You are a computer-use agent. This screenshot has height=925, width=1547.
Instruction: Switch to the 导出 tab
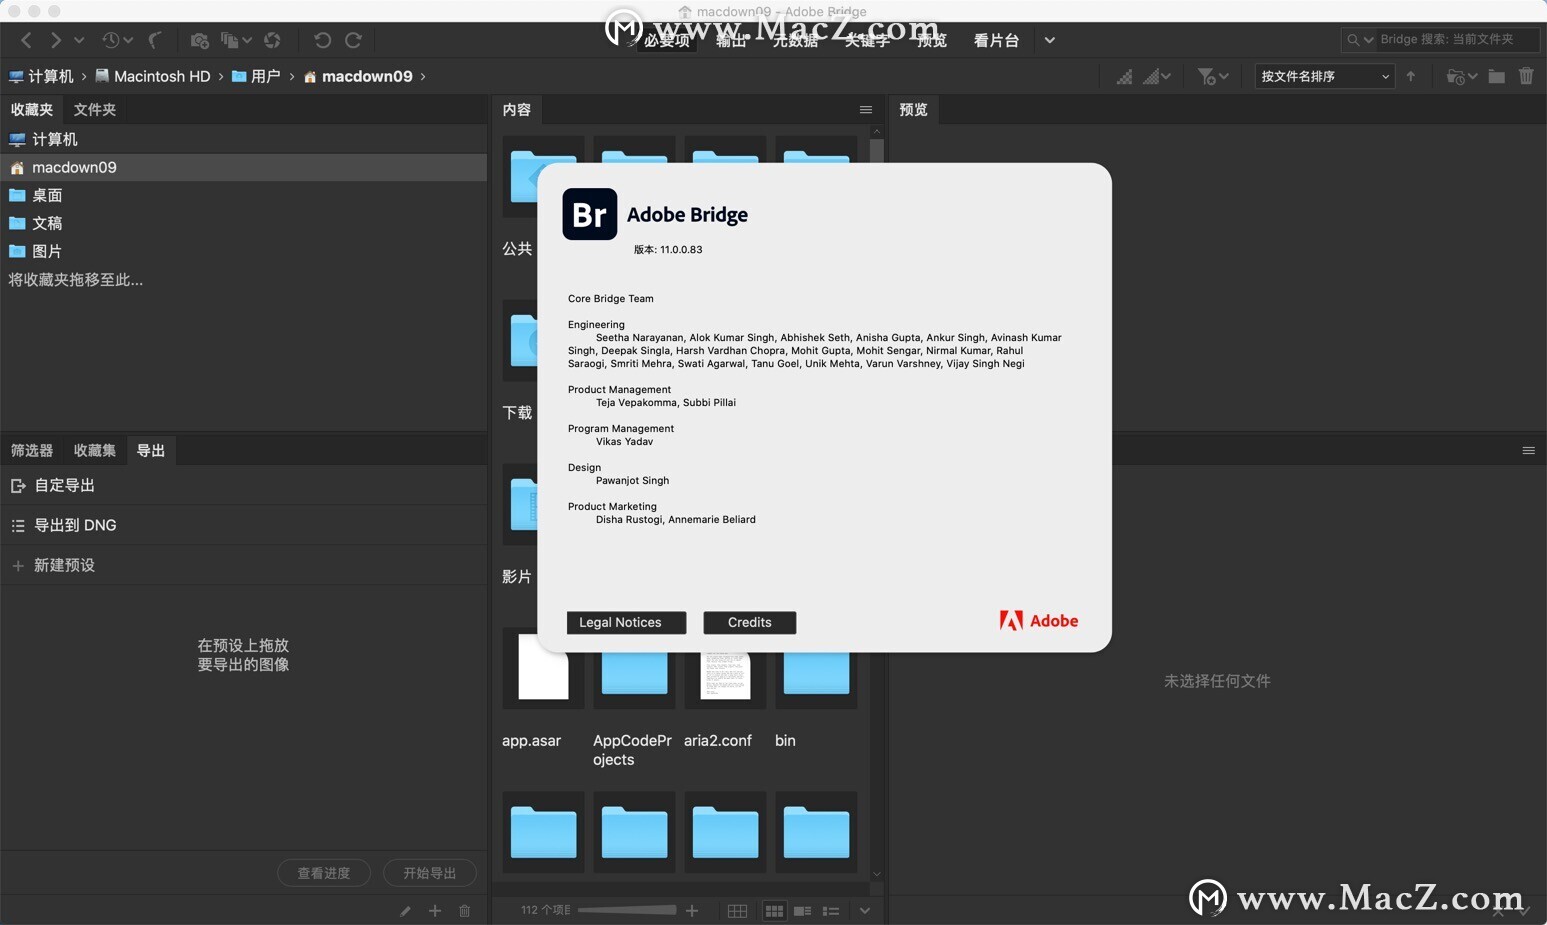click(151, 450)
